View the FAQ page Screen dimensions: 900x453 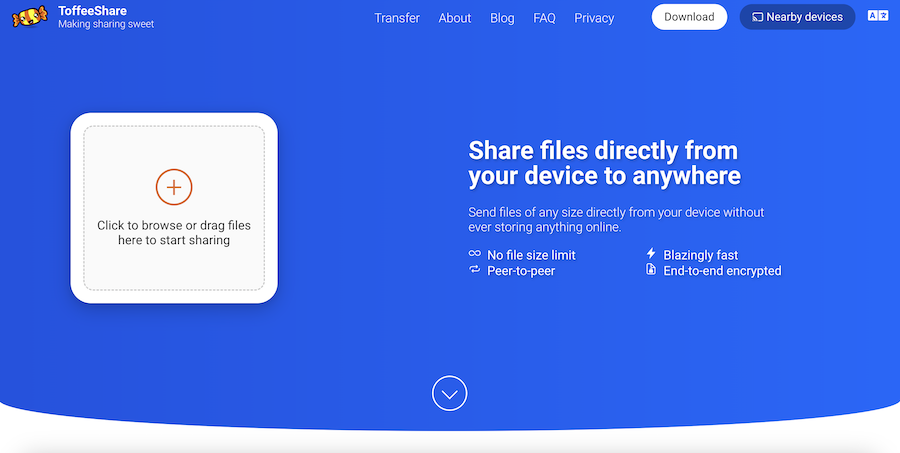544,18
